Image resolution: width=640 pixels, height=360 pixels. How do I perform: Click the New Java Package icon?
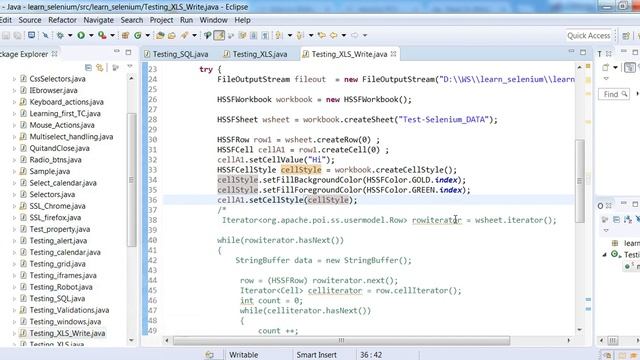[x=125, y=36]
